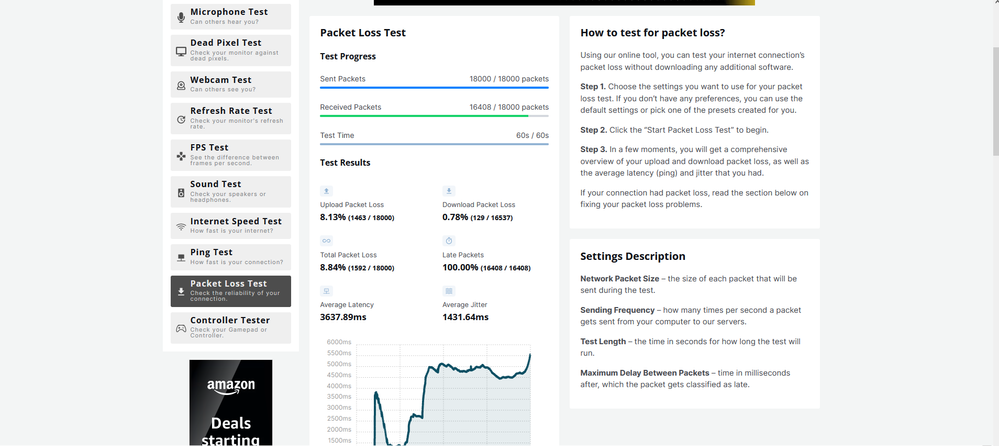The height and width of the screenshot is (446, 999).
Task: Go to Internet Speed Test
Action: 231,226
